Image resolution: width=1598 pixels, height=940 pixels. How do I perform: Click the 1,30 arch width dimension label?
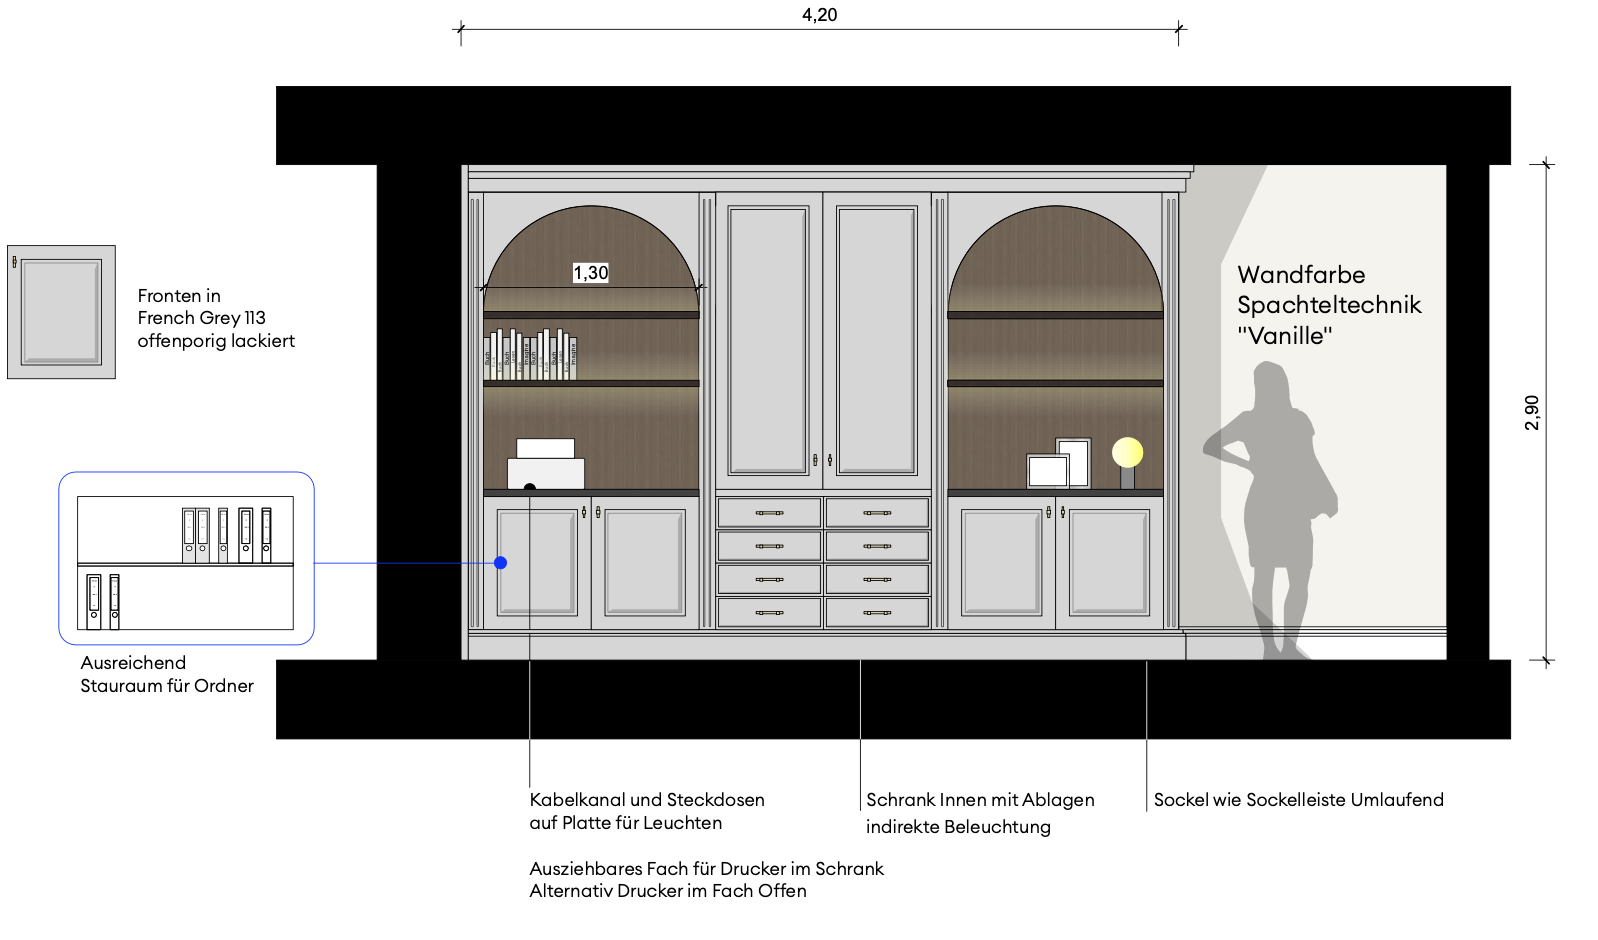(x=590, y=273)
